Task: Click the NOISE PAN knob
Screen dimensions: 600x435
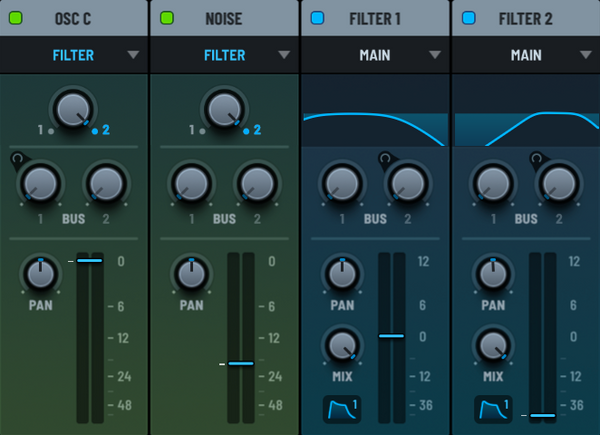Action: [x=191, y=274]
